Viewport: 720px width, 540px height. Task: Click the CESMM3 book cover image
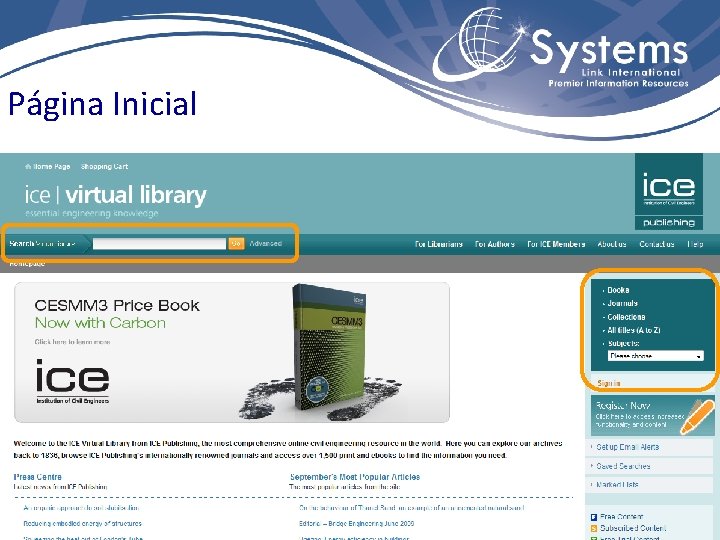pyautogui.click(x=330, y=347)
